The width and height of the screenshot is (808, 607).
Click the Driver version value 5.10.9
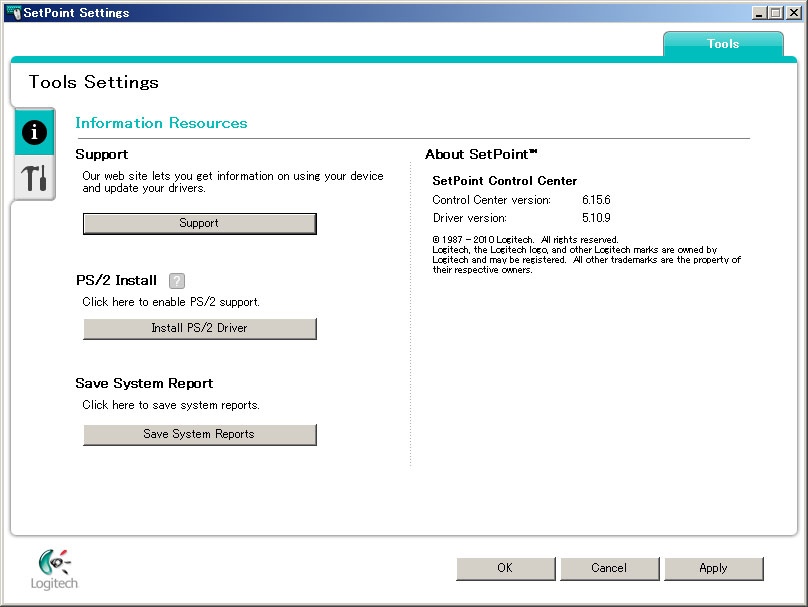596,218
